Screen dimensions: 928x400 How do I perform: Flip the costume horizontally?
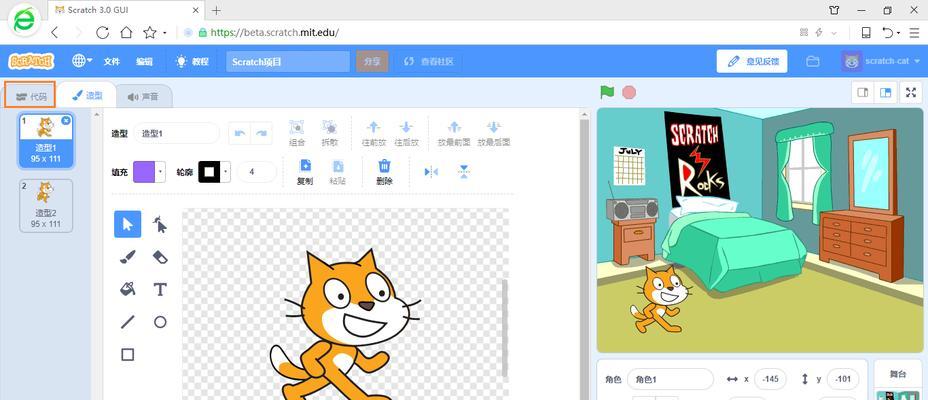tap(431, 172)
